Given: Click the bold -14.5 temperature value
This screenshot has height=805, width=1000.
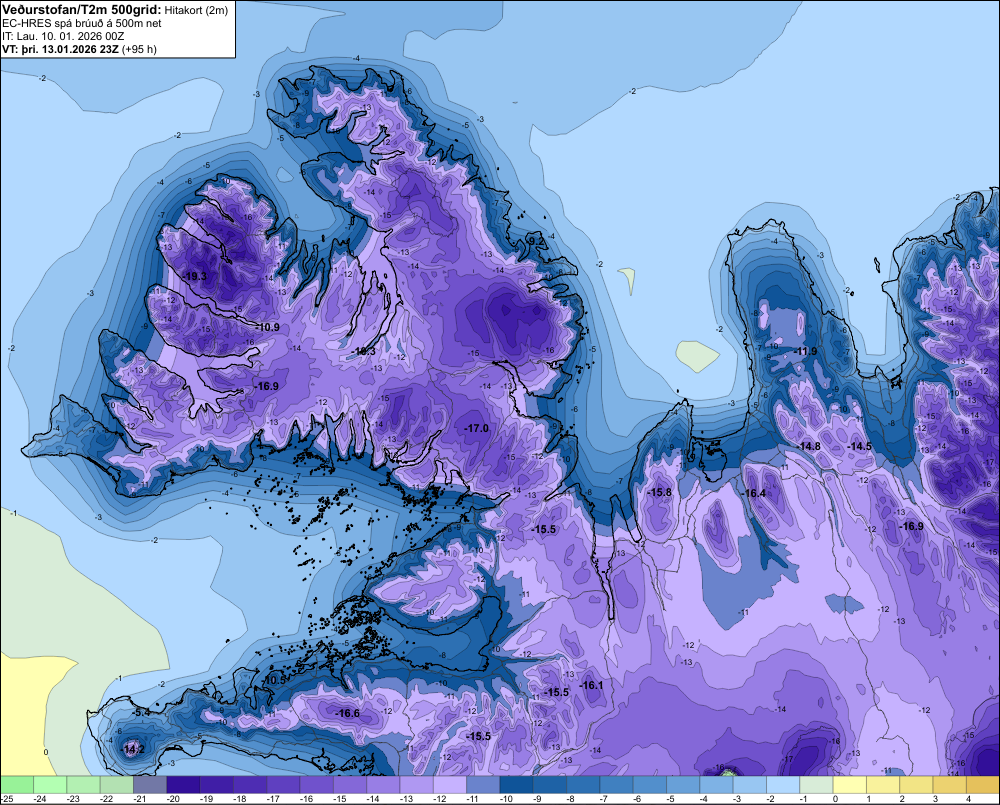Looking at the screenshot, I should pos(859,447).
